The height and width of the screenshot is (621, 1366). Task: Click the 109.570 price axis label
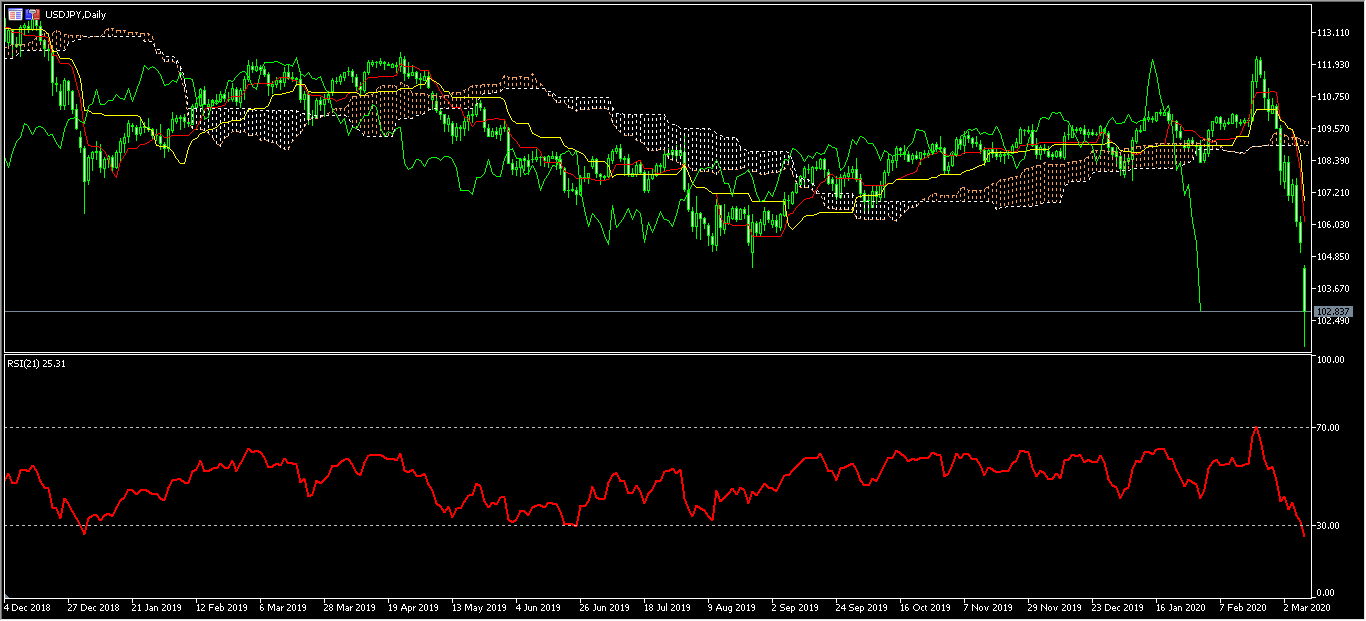1331,129
